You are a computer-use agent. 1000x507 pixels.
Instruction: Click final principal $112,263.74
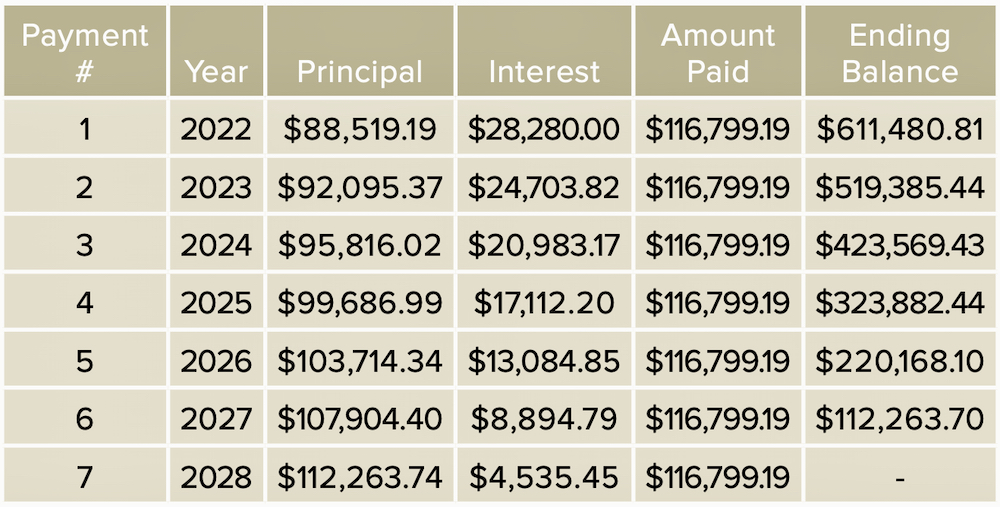point(360,476)
